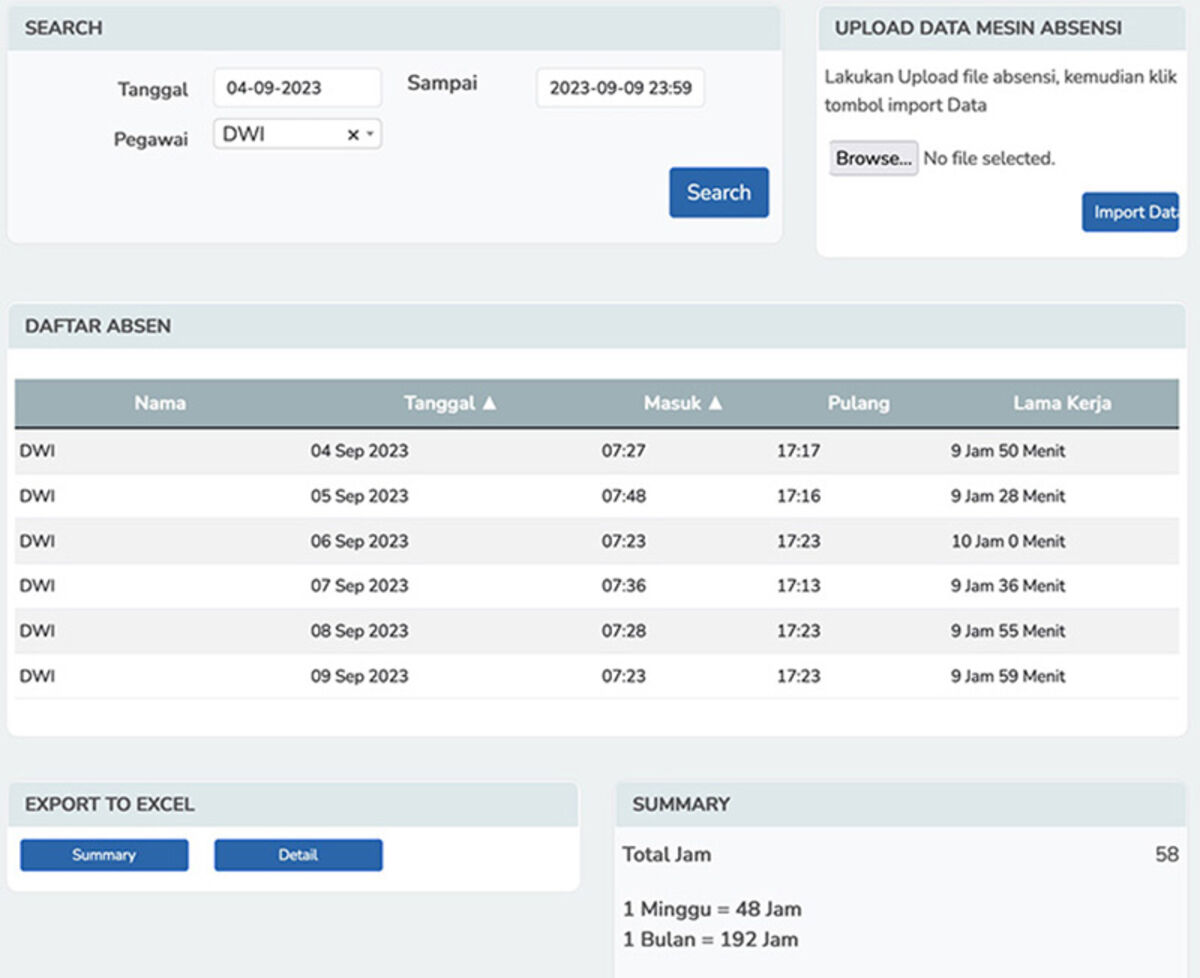Image resolution: width=1200 pixels, height=978 pixels.
Task: Sort by the Tanggal column header
Action: coord(449,403)
